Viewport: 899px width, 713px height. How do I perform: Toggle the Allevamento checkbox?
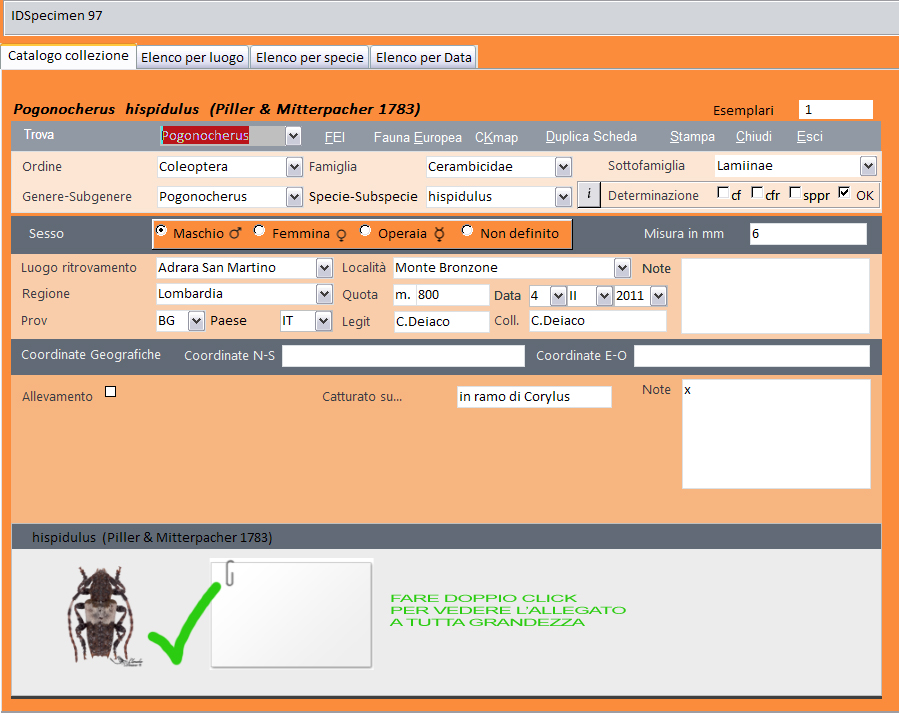tap(111, 392)
